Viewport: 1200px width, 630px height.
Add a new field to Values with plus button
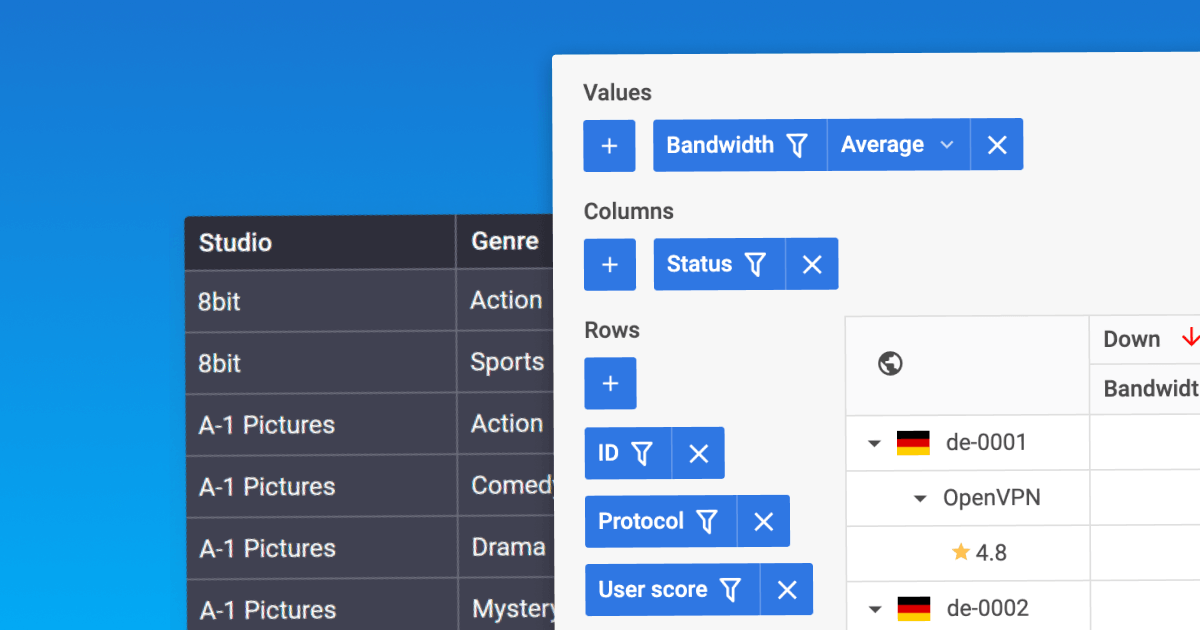609,144
